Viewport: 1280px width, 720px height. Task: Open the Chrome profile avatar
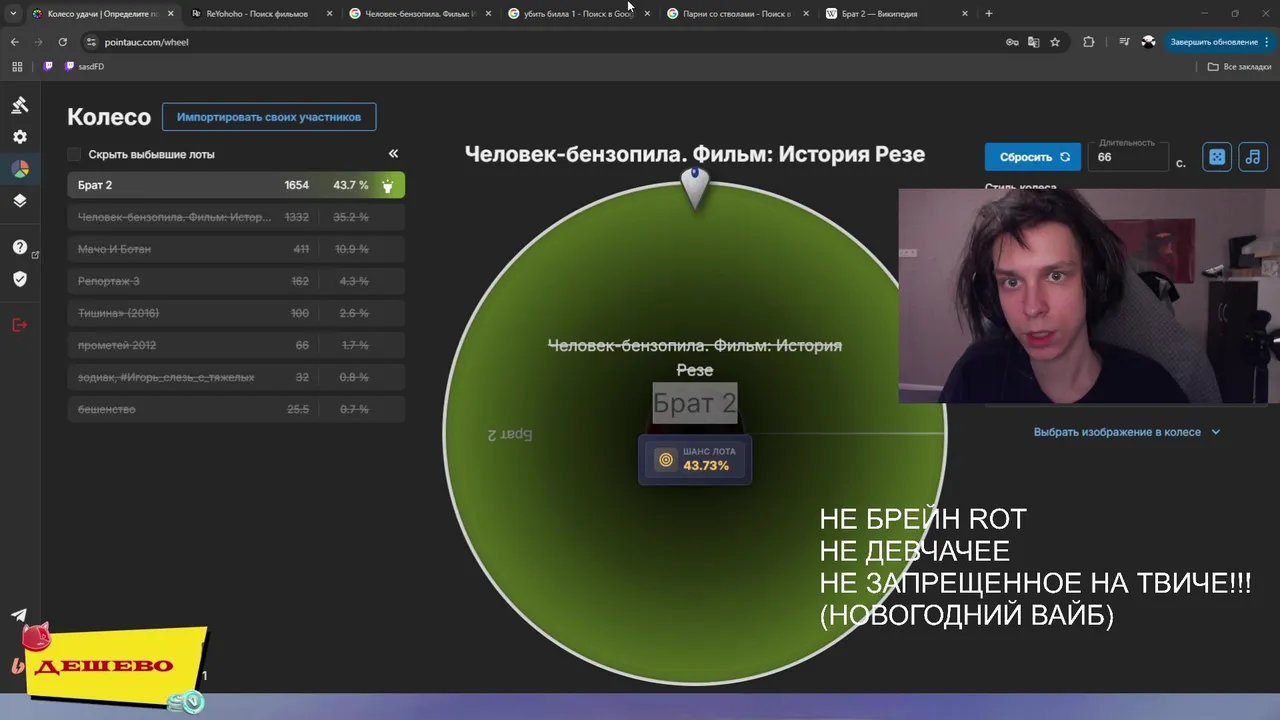1148,42
